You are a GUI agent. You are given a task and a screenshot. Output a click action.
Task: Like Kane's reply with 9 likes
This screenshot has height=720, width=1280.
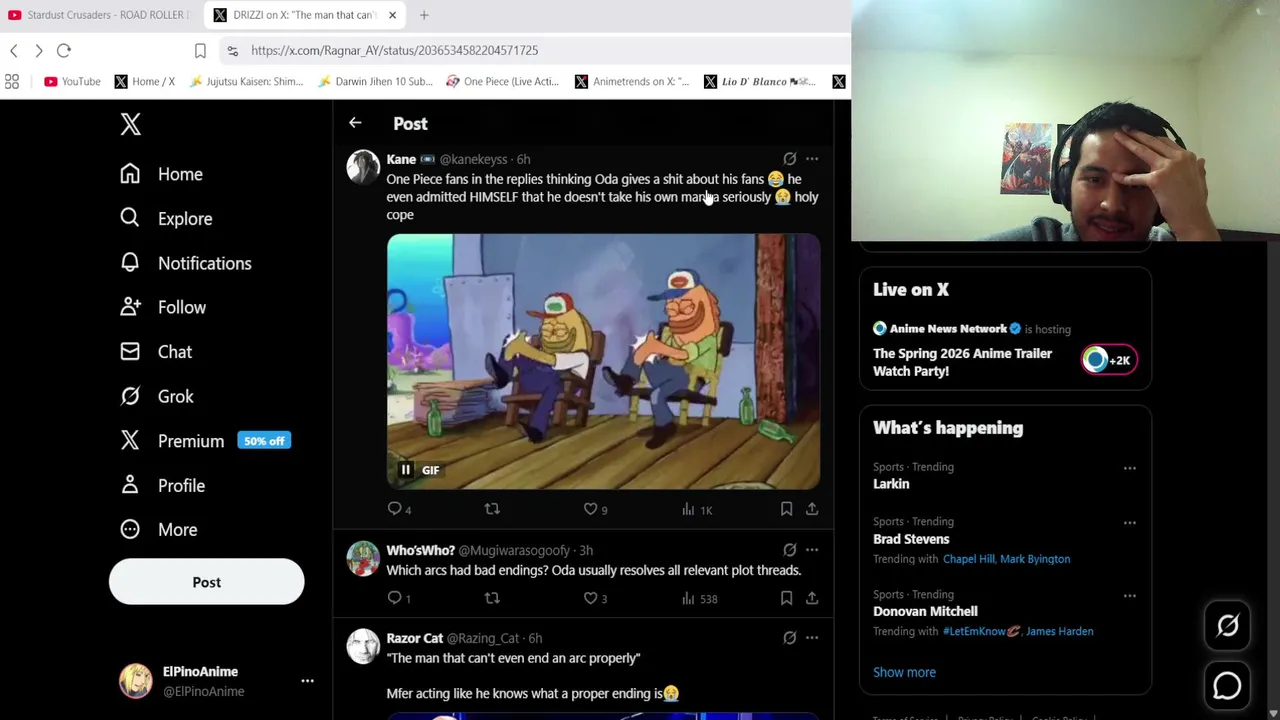(x=595, y=509)
